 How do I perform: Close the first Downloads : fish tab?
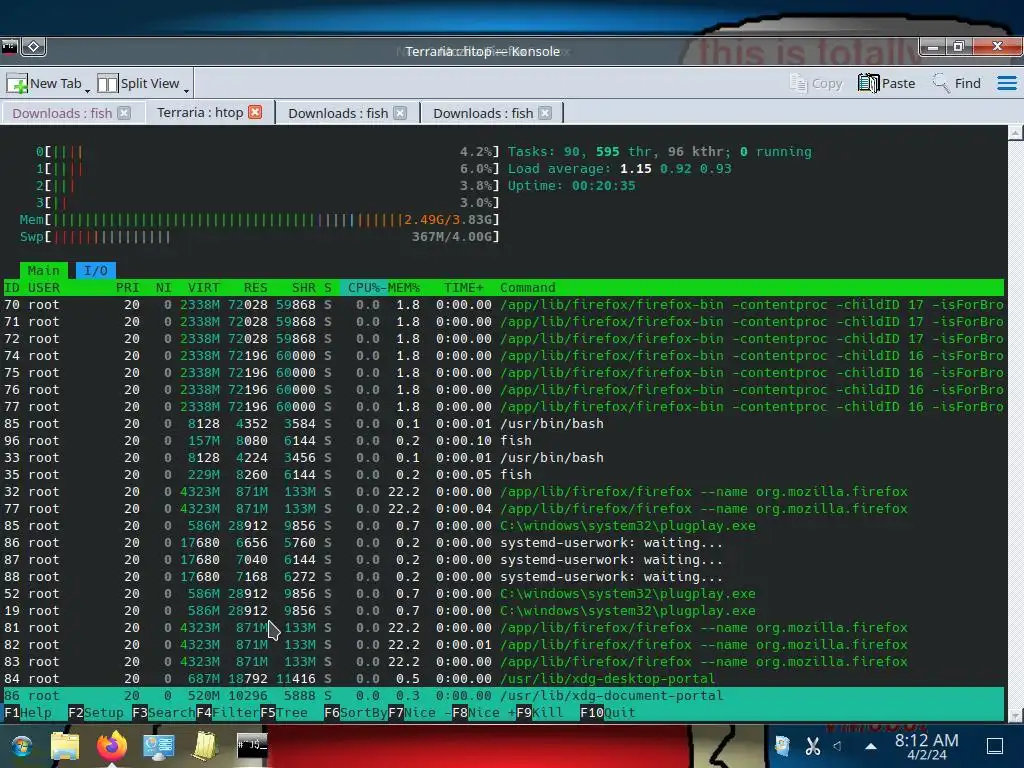click(x=124, y=113)
